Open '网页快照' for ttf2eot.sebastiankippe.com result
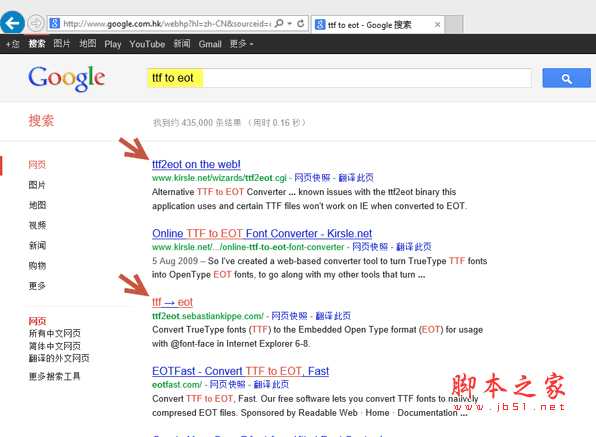The width and height of the screenshot is (596, 437). [x=290, y=316]
